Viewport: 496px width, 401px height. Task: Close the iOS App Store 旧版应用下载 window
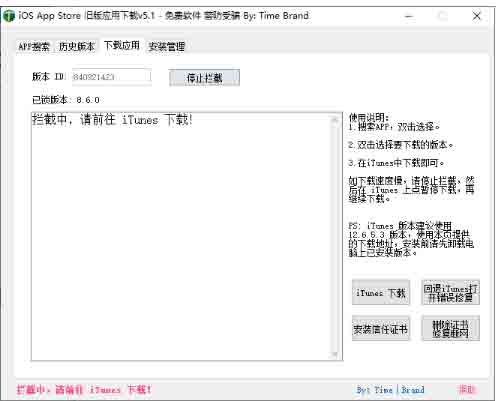tap(477, 16)
